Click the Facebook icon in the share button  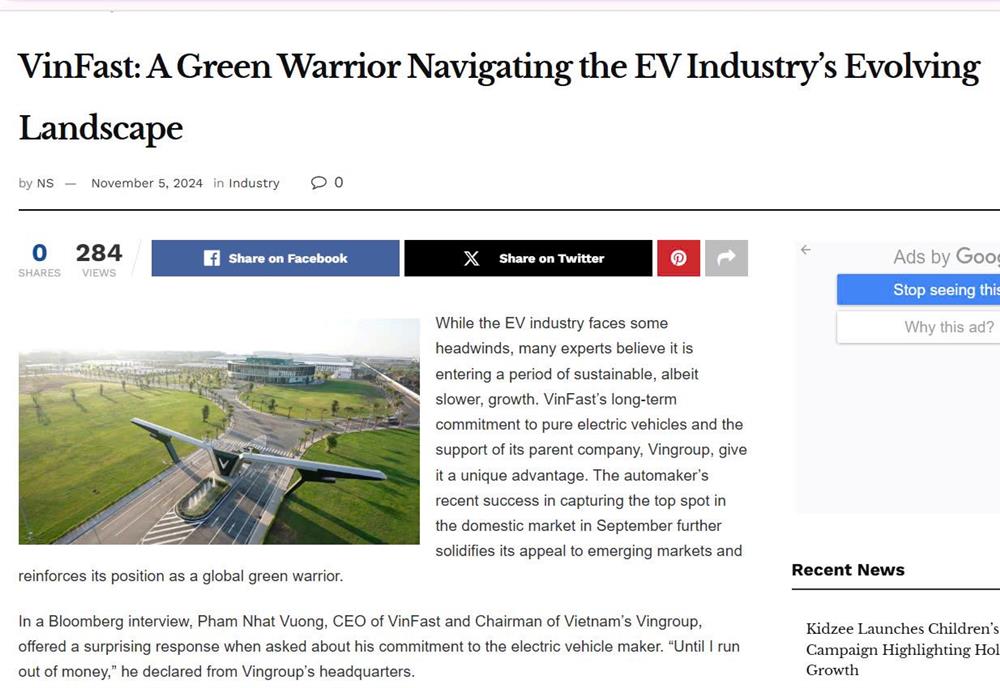coord(212,258)
